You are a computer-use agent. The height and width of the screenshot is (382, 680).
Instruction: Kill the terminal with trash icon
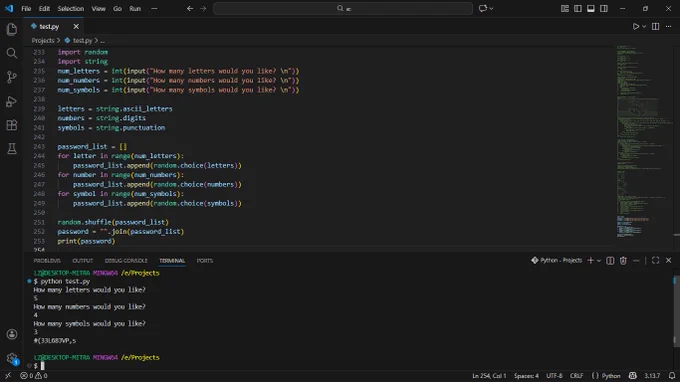623,260
